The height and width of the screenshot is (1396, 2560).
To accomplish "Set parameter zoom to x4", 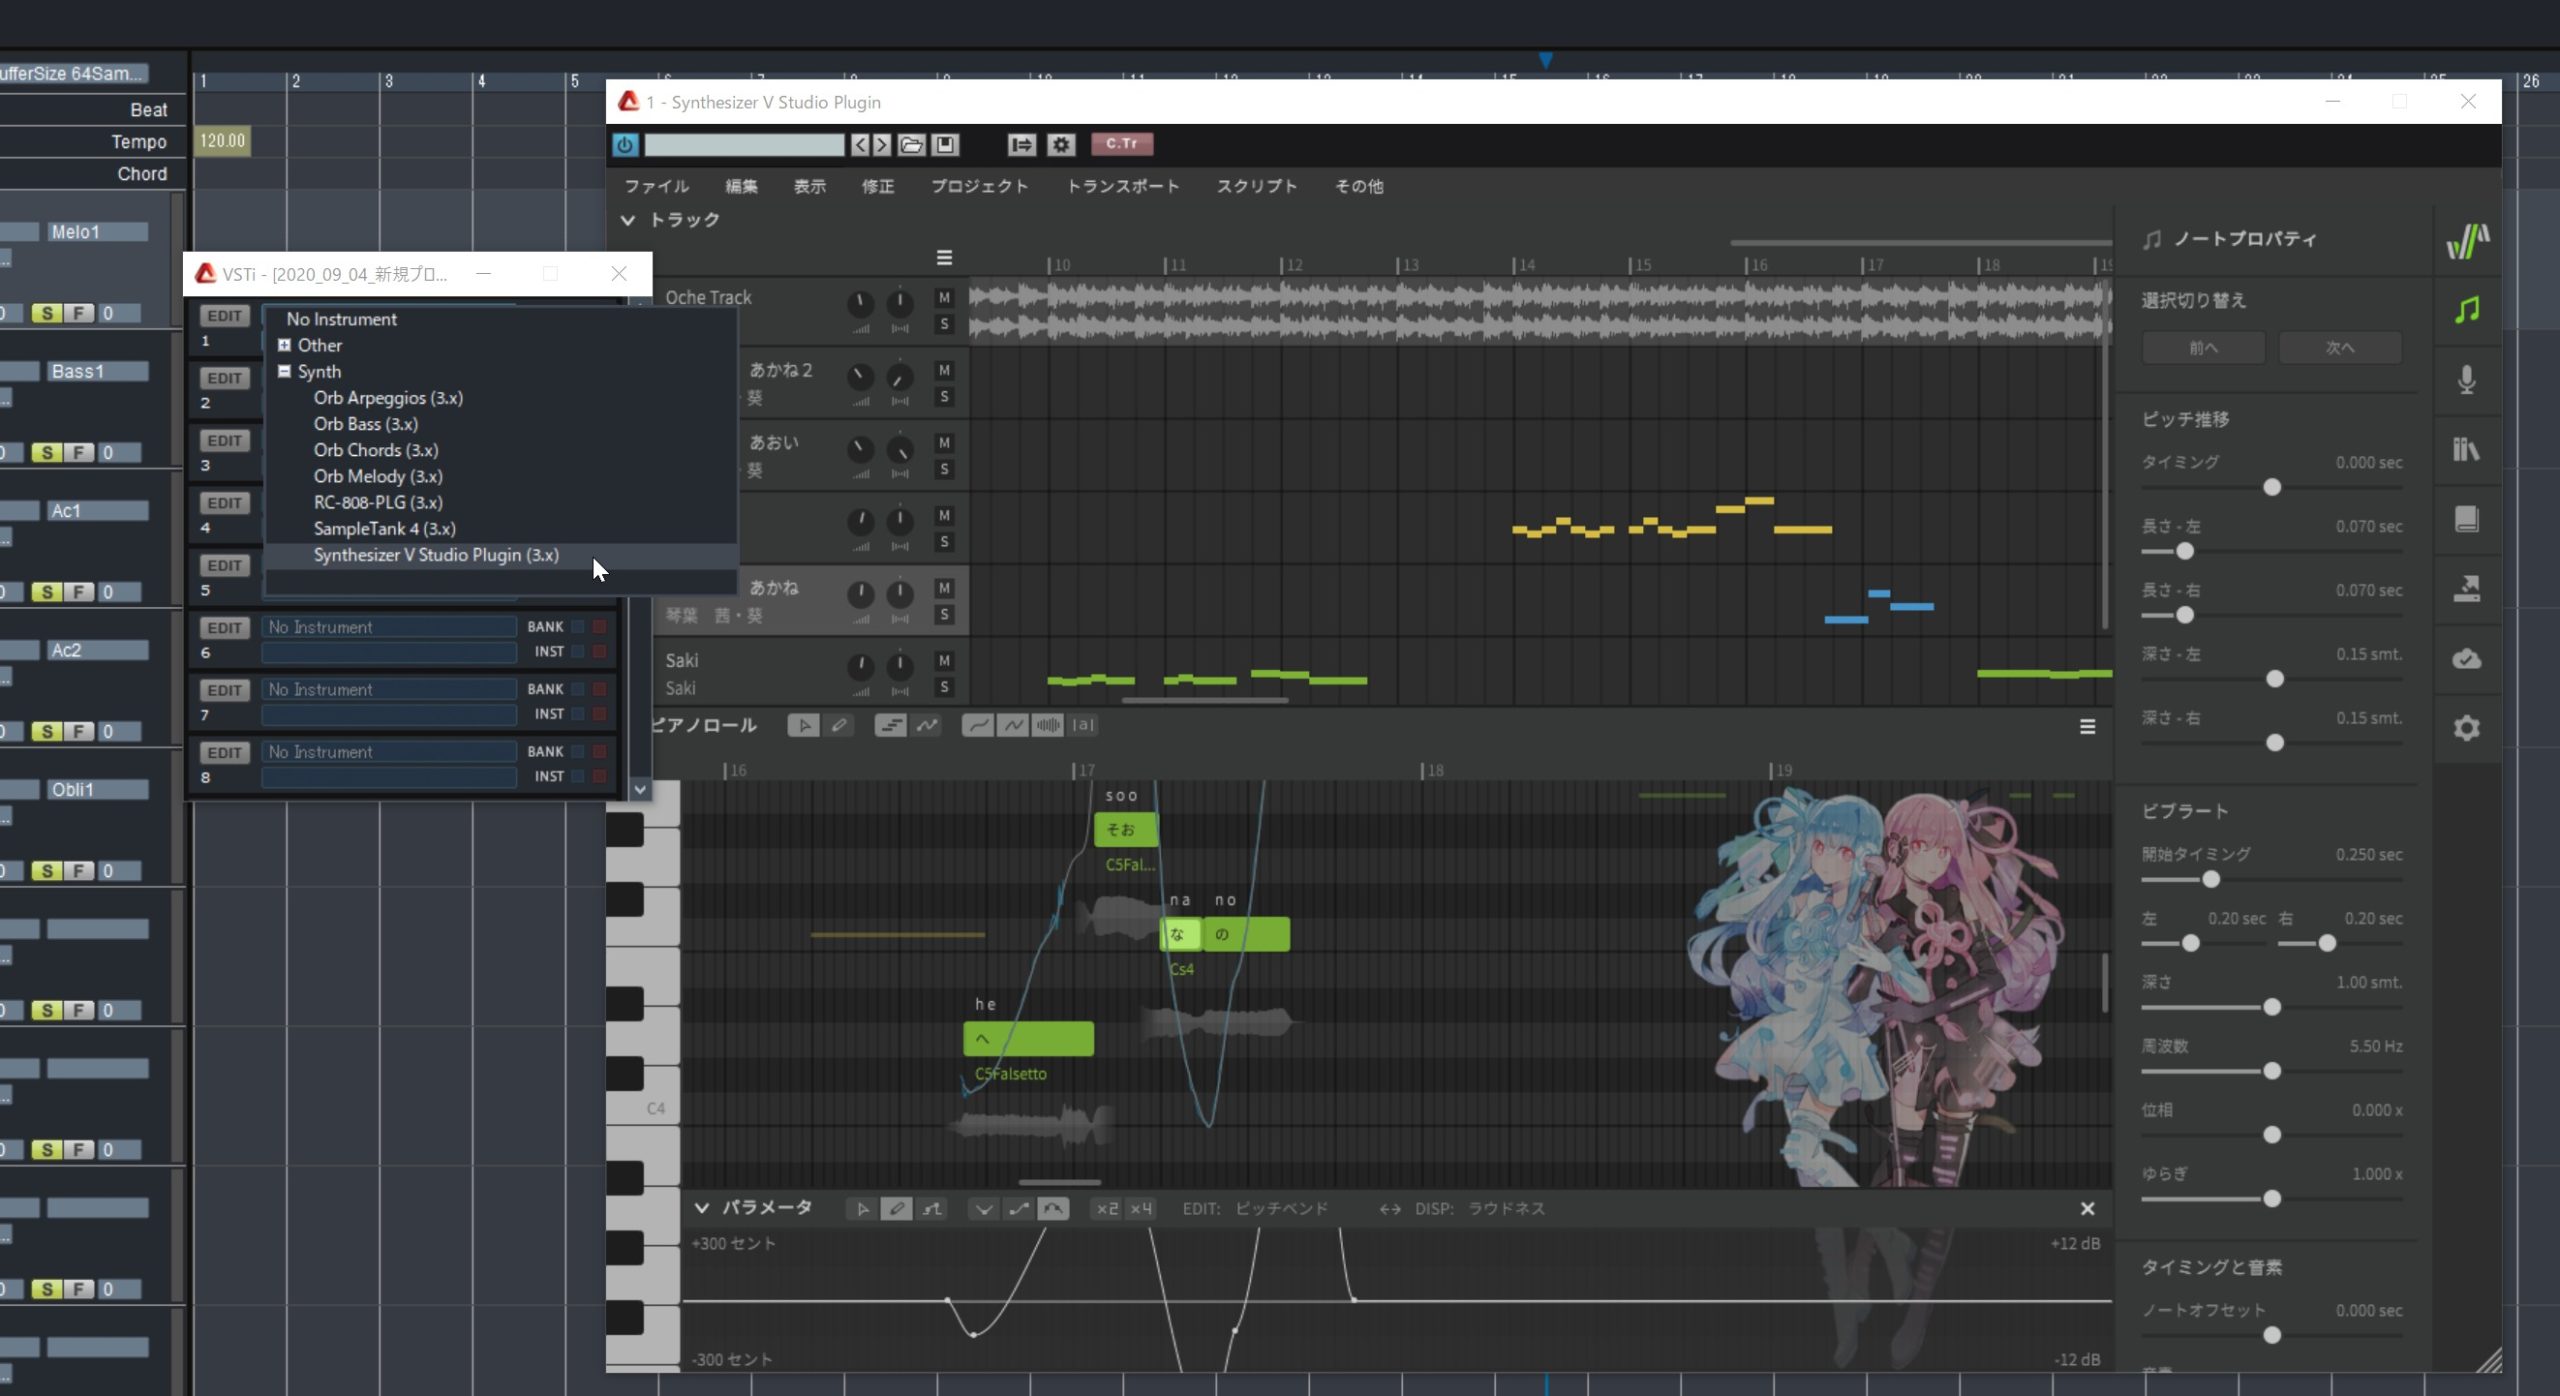I will pos(1141,1209).
